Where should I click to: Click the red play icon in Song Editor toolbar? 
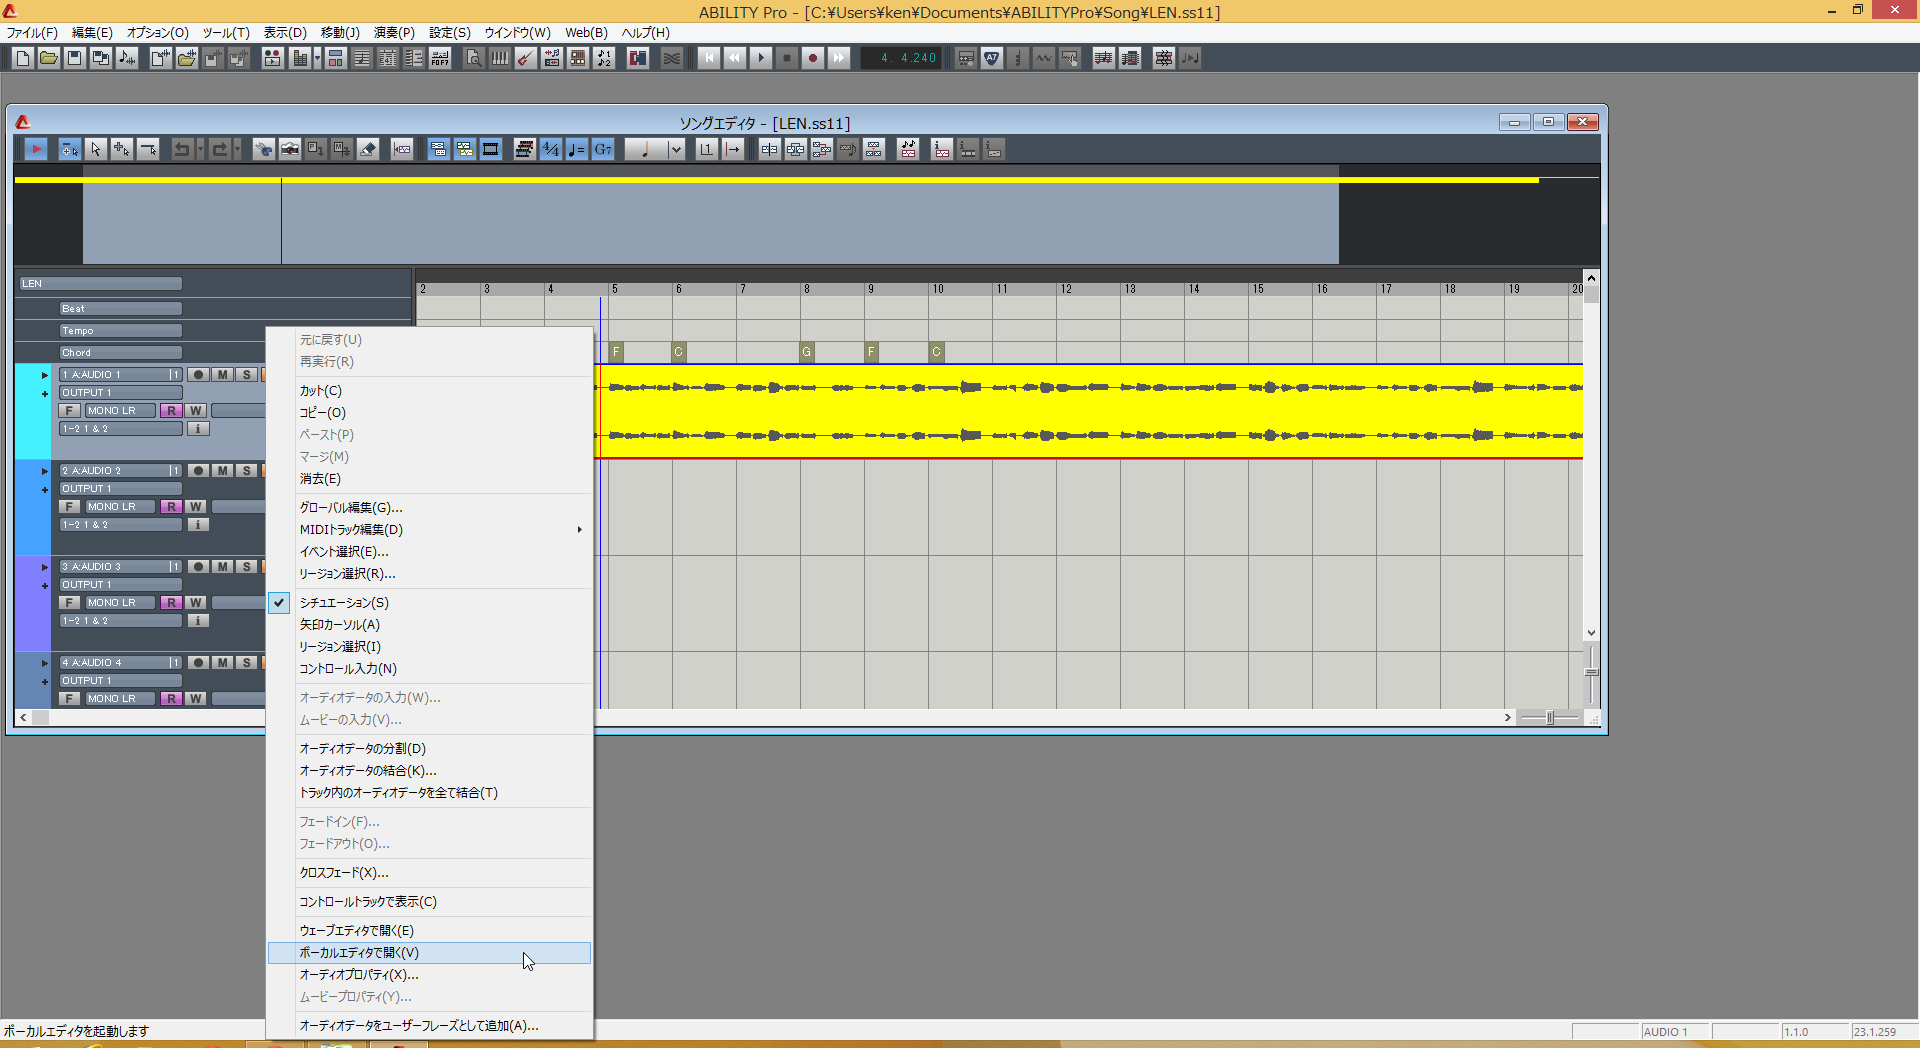point(36,149)
